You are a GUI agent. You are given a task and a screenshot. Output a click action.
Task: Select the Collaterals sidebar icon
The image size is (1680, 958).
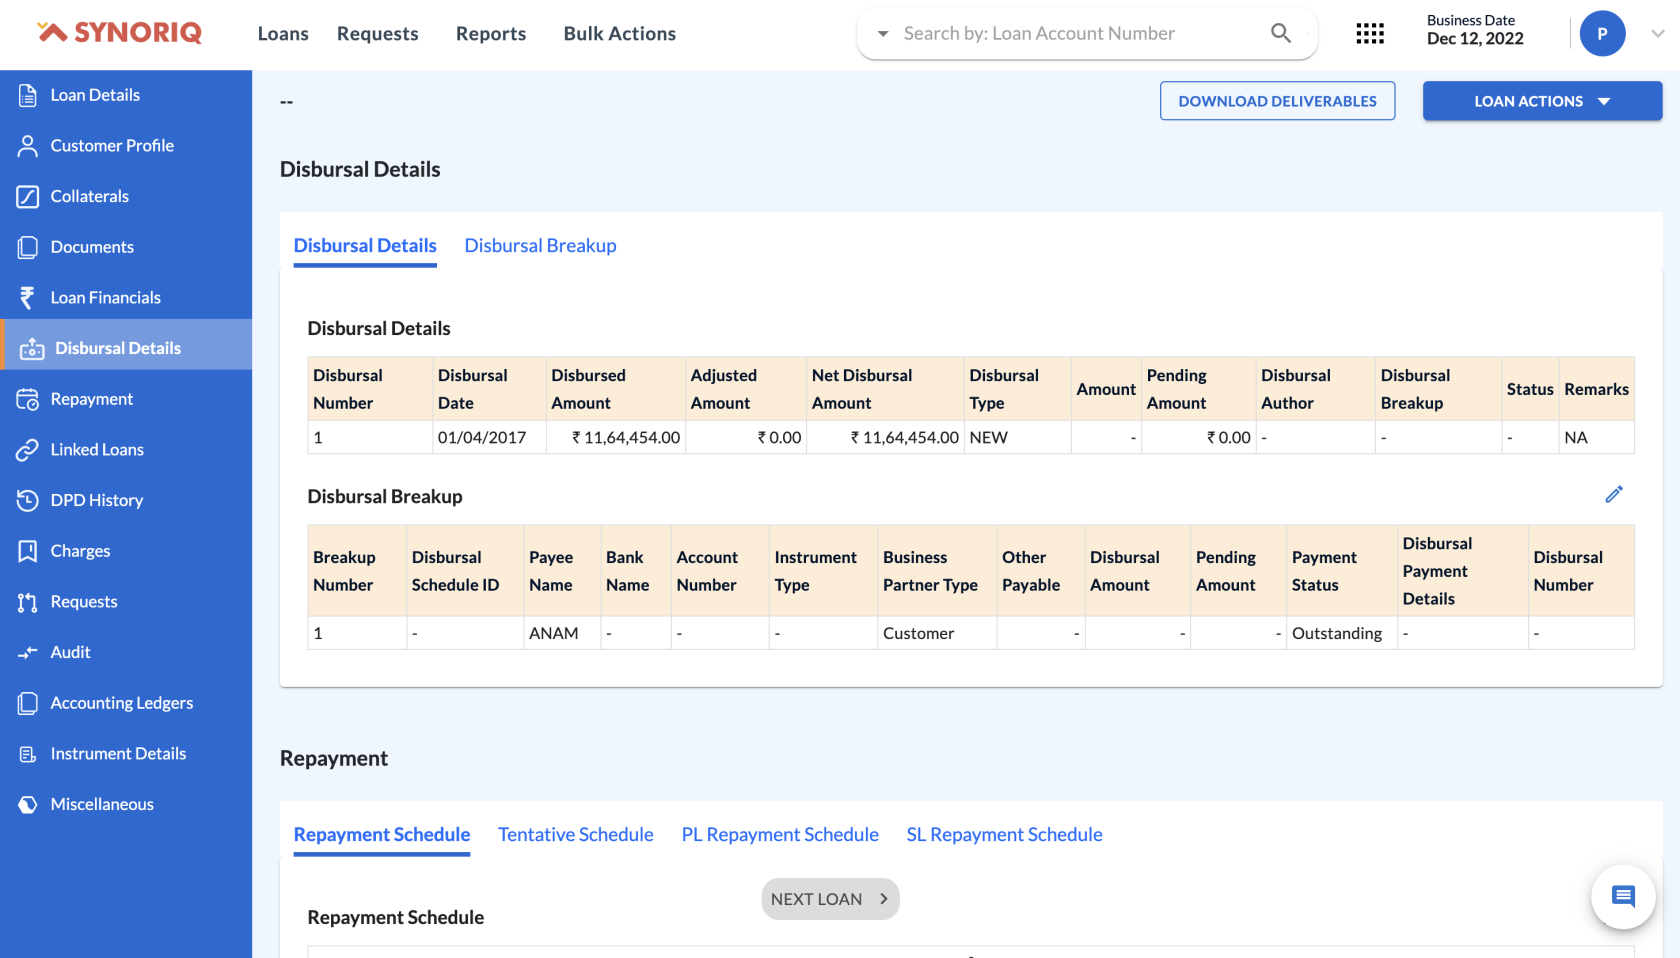tap(28, 196)
